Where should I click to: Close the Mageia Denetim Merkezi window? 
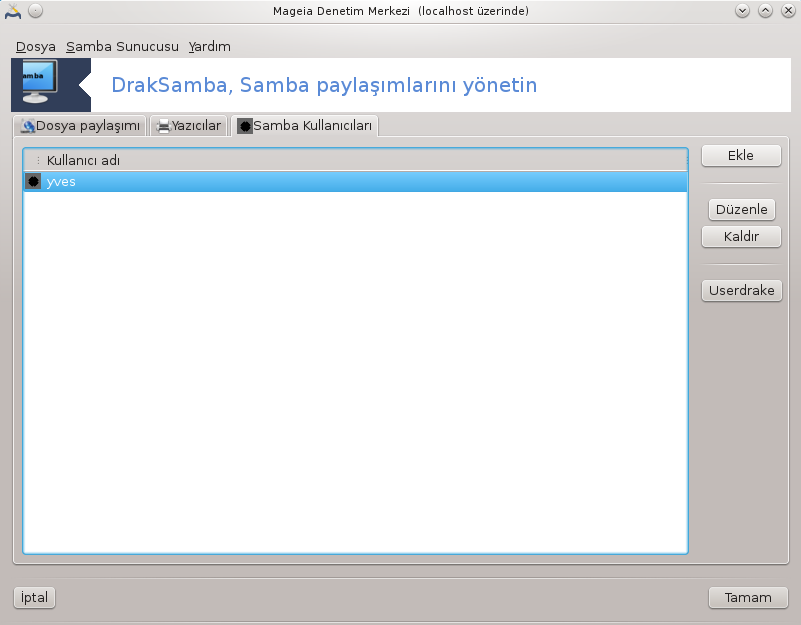click(x=788, y=11)
